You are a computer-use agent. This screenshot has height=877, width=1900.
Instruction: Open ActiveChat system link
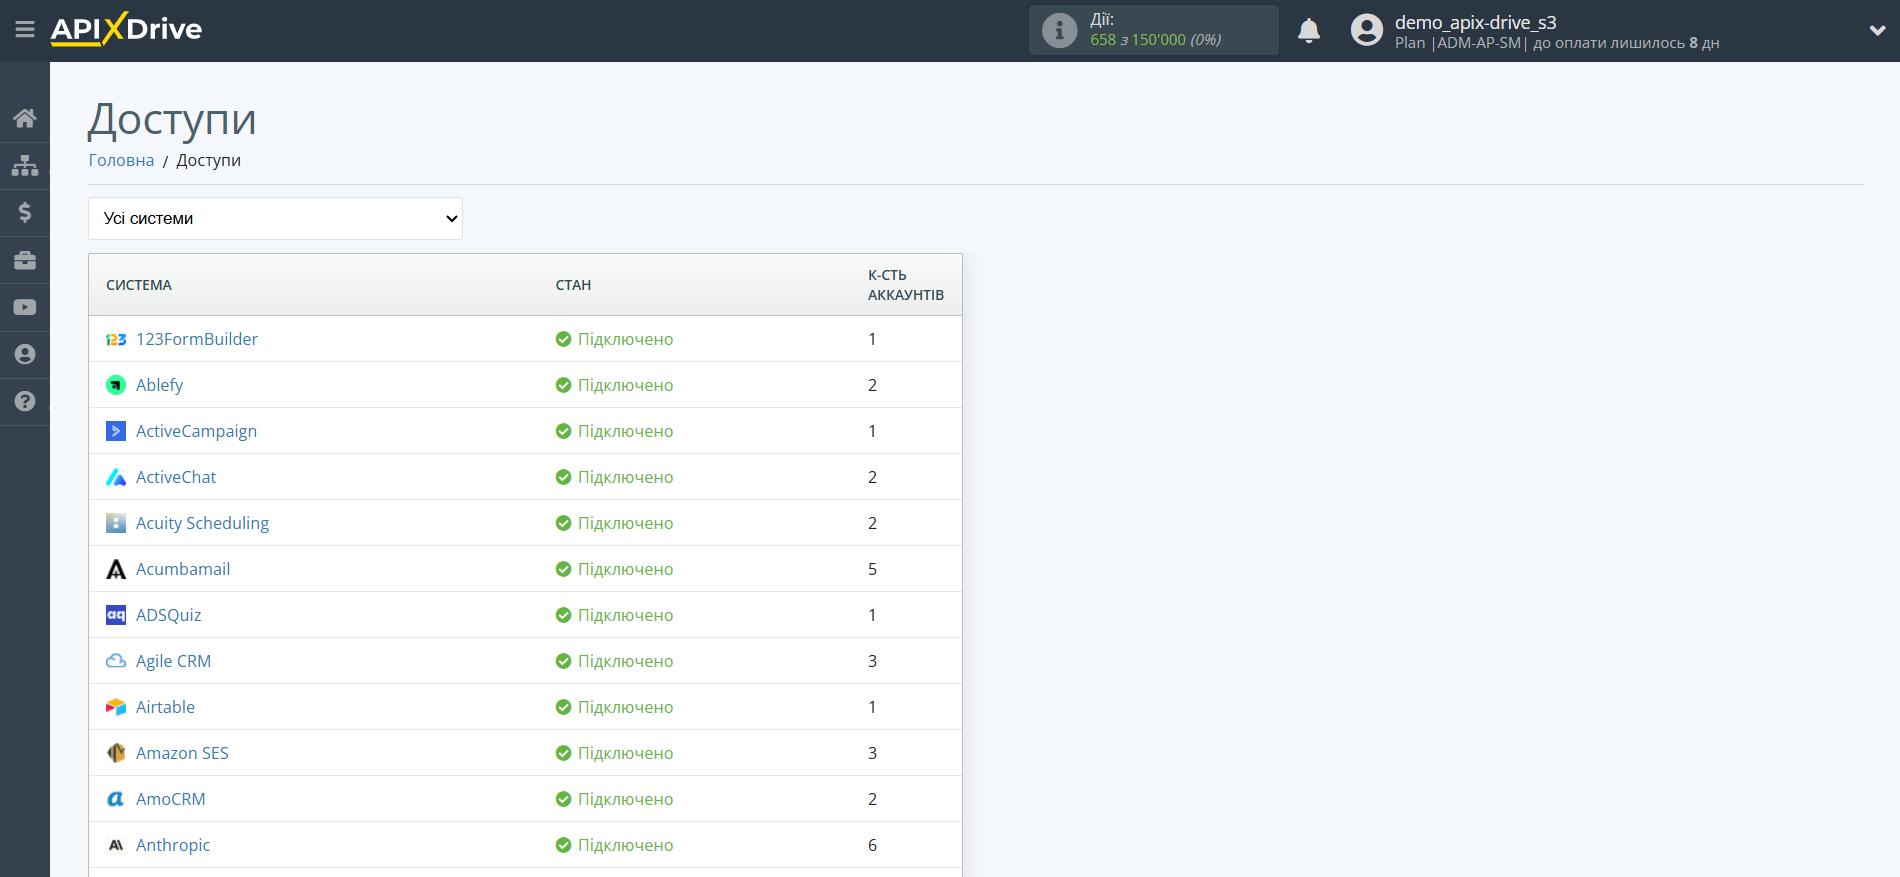[x=176, y=477]
